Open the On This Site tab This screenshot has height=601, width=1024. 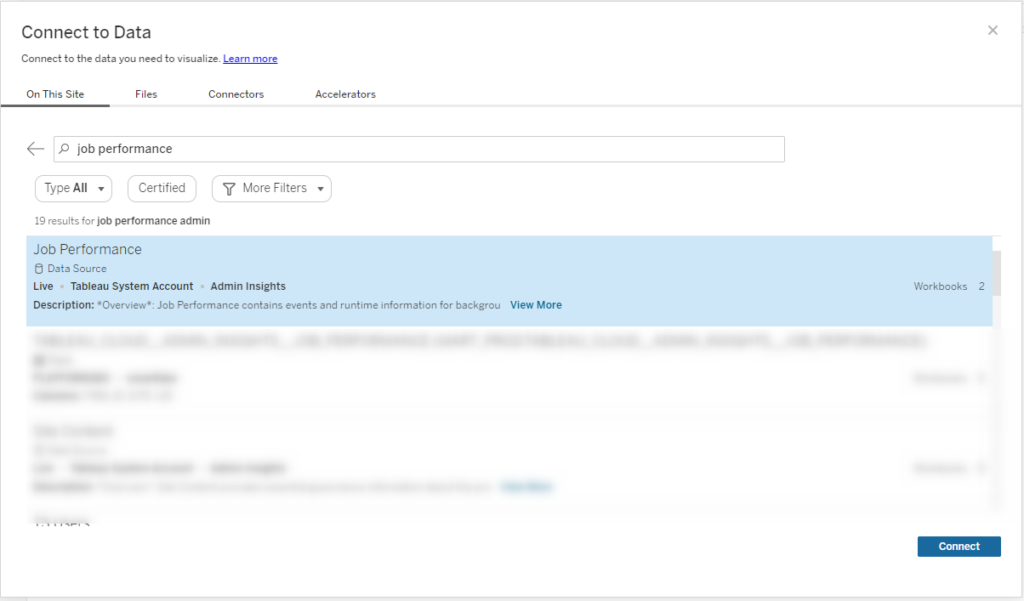[x=57, y=93]
